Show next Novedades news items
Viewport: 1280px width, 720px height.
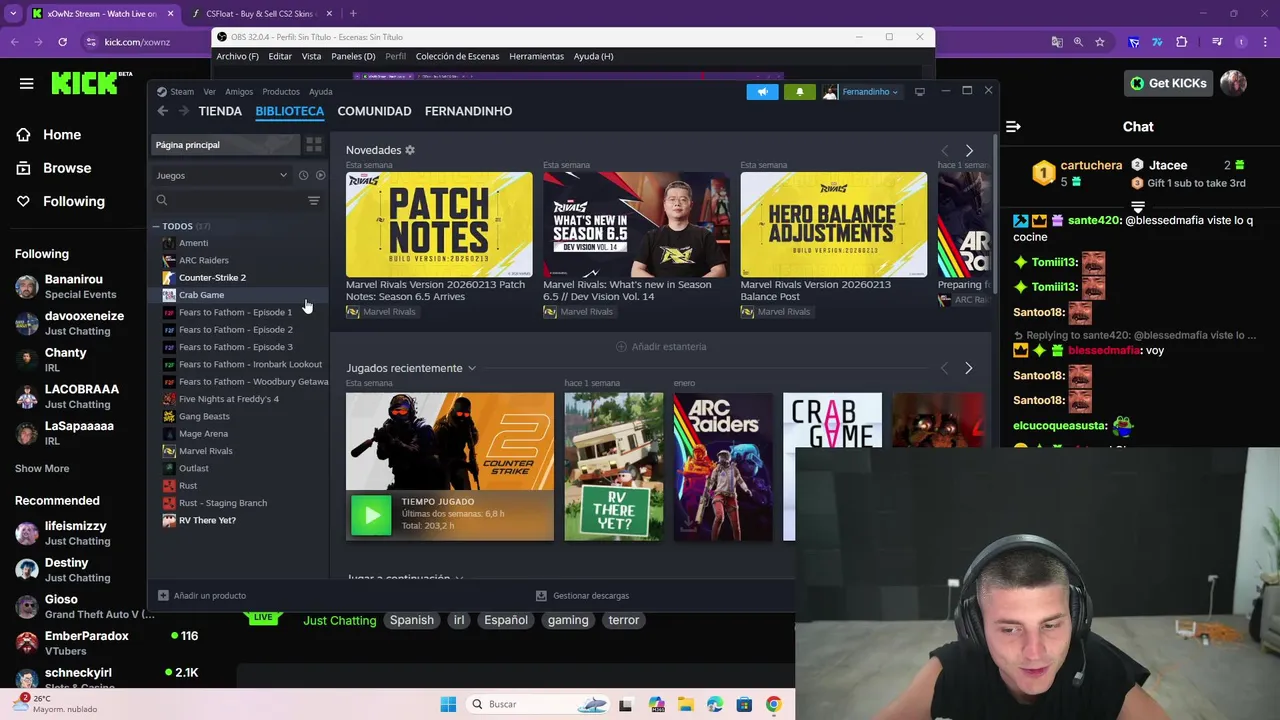968,151
